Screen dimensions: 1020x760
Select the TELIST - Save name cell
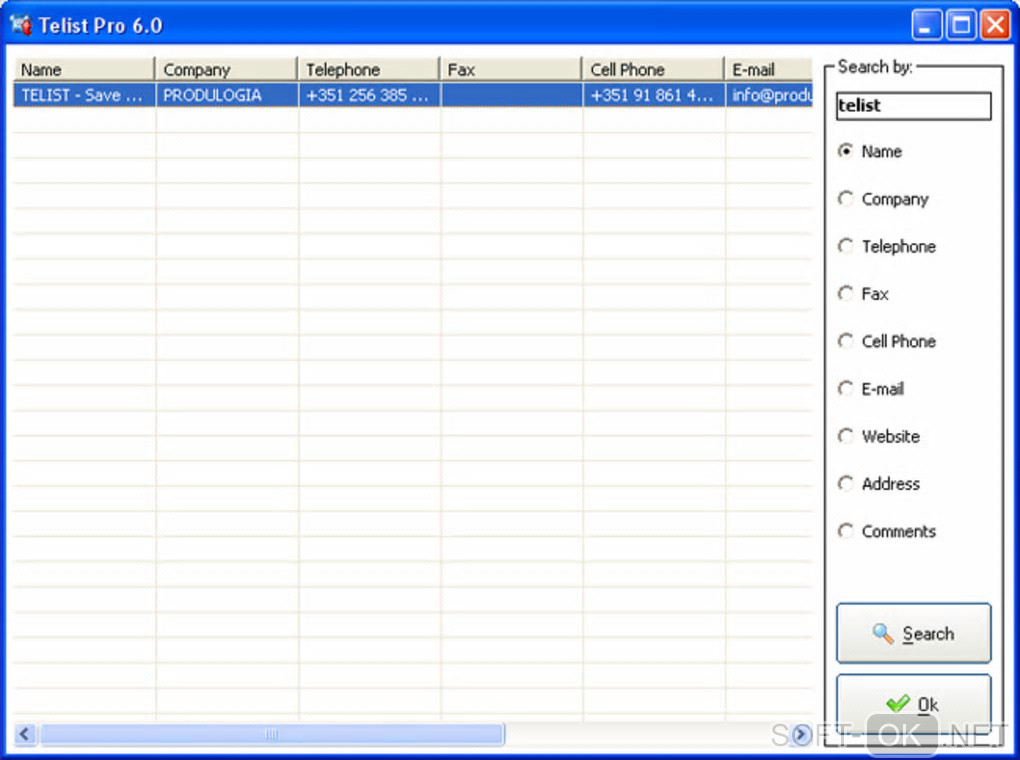tap(84, 95)
